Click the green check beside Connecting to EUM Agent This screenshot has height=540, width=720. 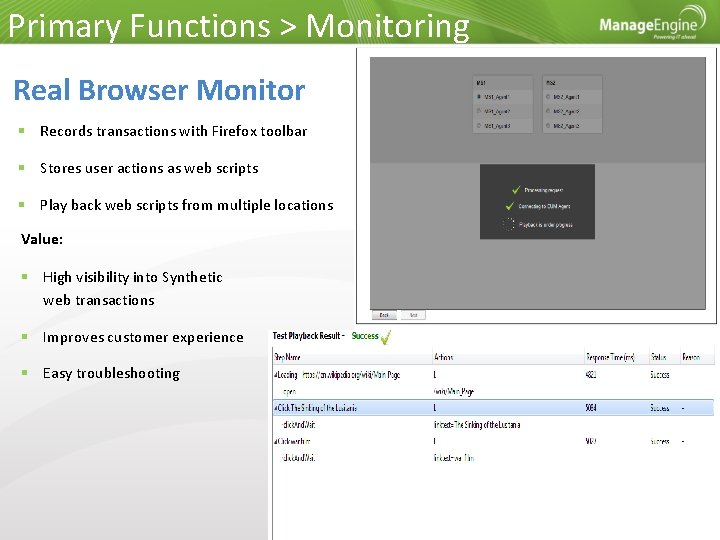coord(510,206)
